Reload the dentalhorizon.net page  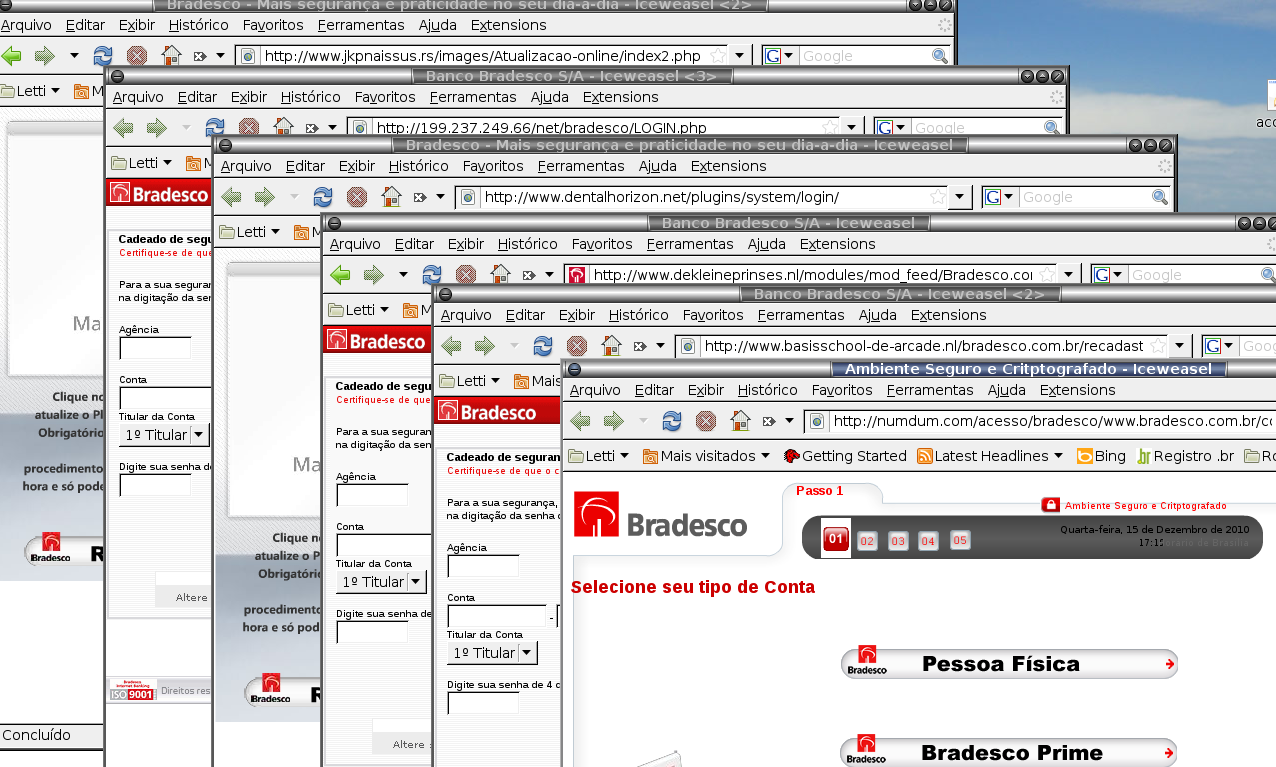coord(323,197)
